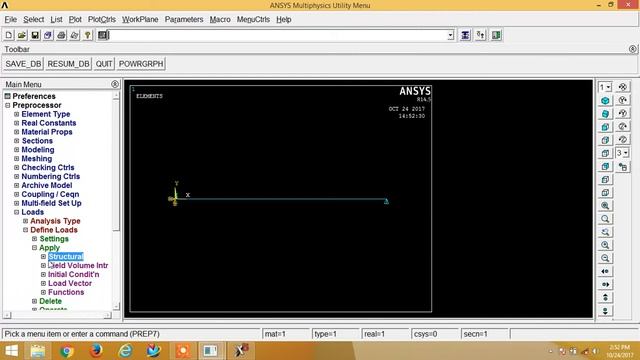Select Functions in tree
640x360 pixels.
click(66, 292)
